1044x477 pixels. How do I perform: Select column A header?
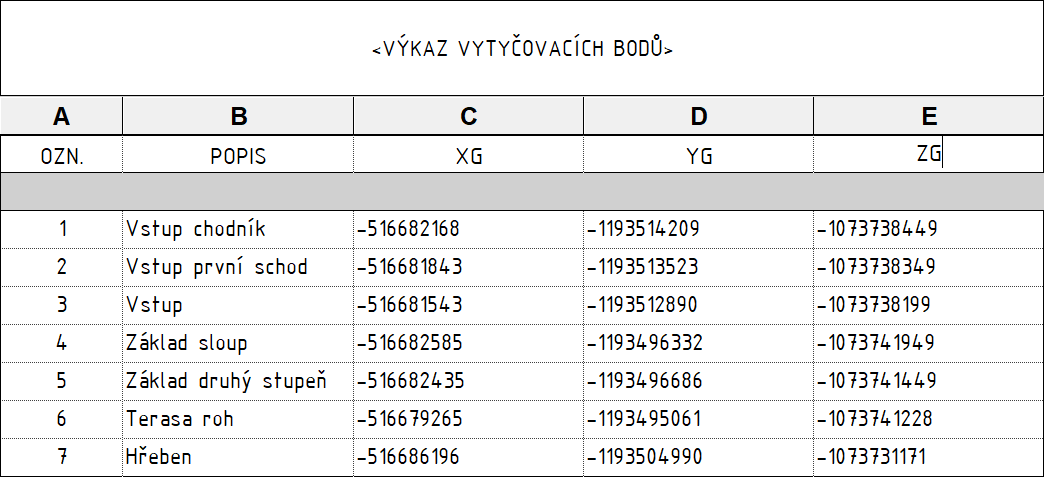(x=61, y=117)
